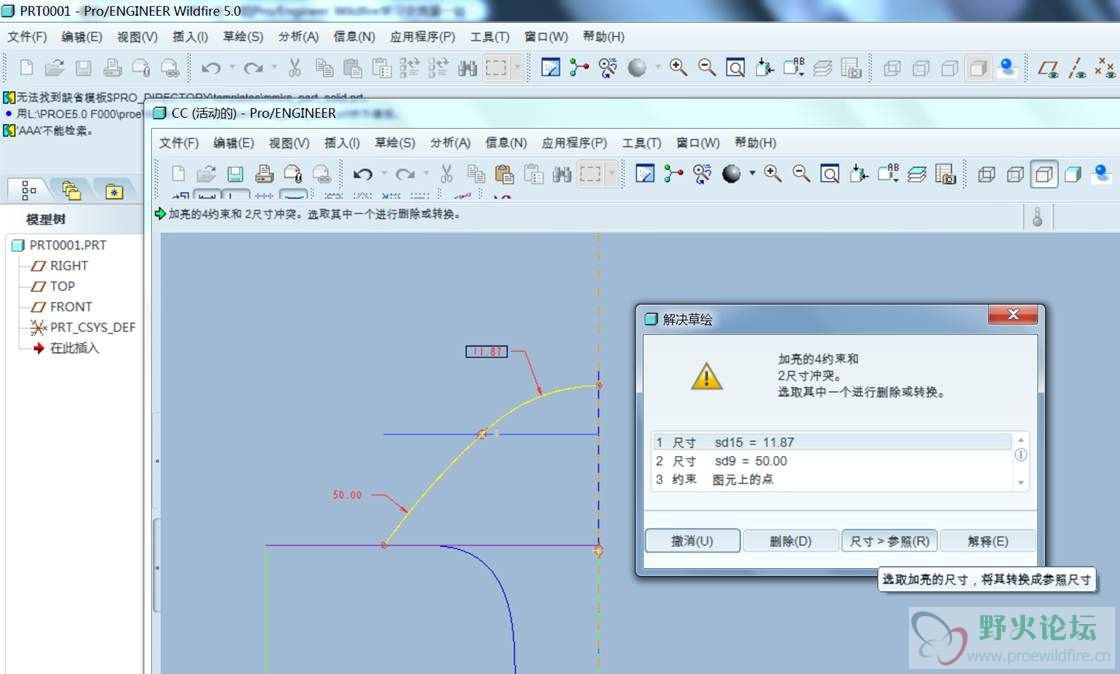Click Print icon in PRT0001 toolbar

pos(112,68)
